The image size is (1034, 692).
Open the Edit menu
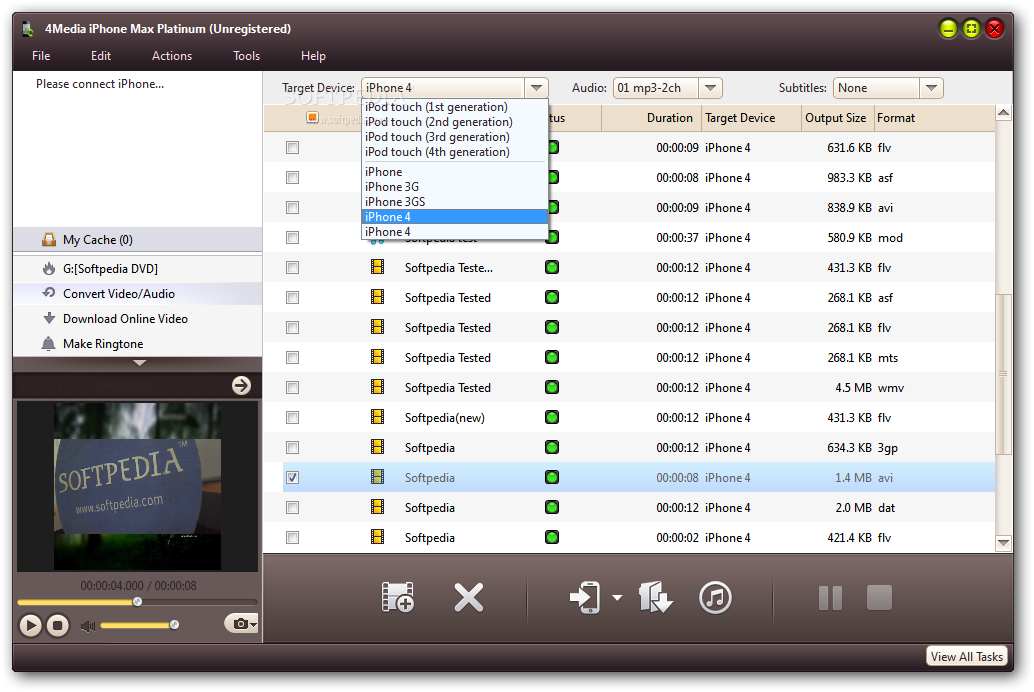coord(101,56)
